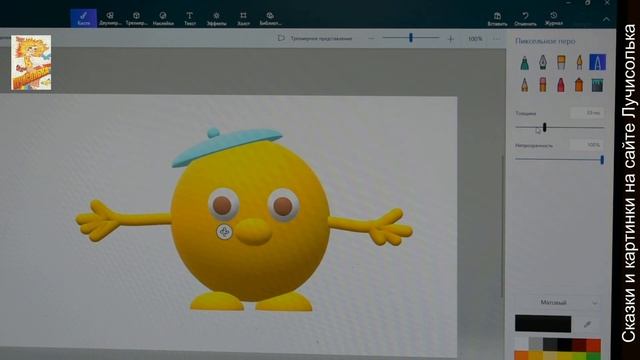The height and width of the screenshot is (360, 640).
Task: Click the Thickness slider handle
Action: (544, 128)
